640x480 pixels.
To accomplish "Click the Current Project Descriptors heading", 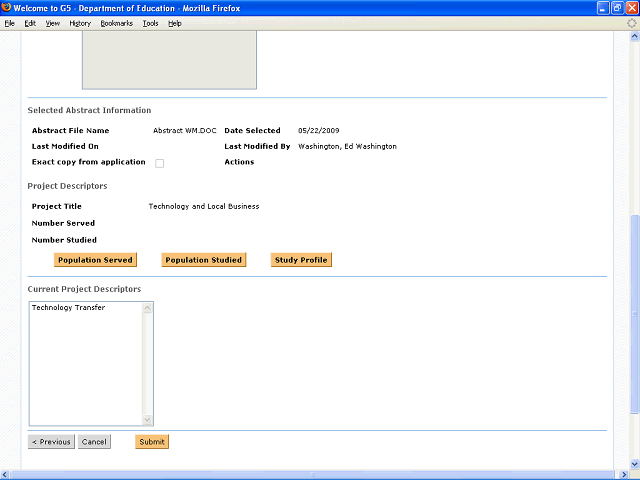I will [x=84, y=289].
